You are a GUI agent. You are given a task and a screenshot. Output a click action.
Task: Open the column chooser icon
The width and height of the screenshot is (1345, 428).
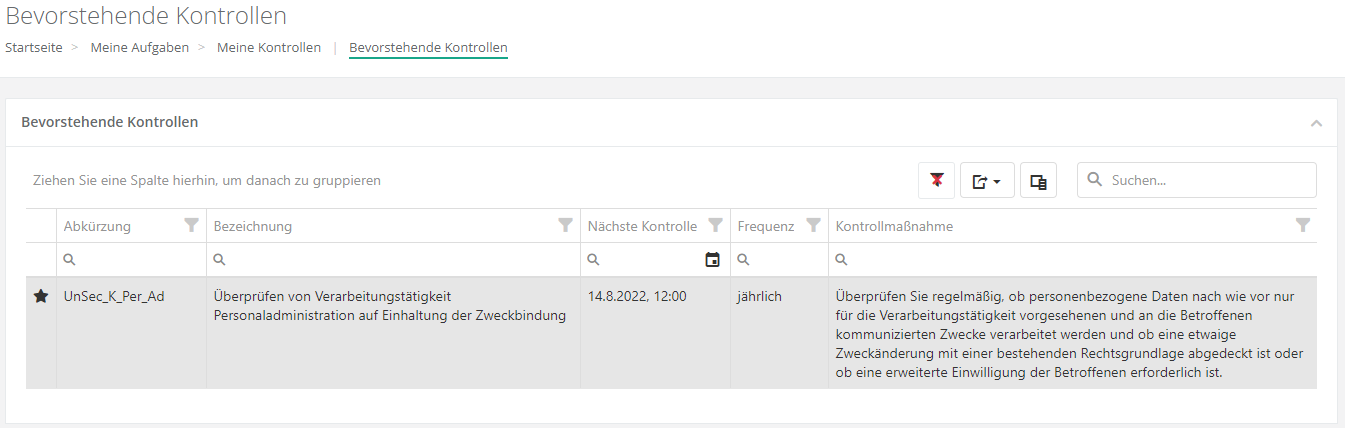click(x=1038, y=181)
